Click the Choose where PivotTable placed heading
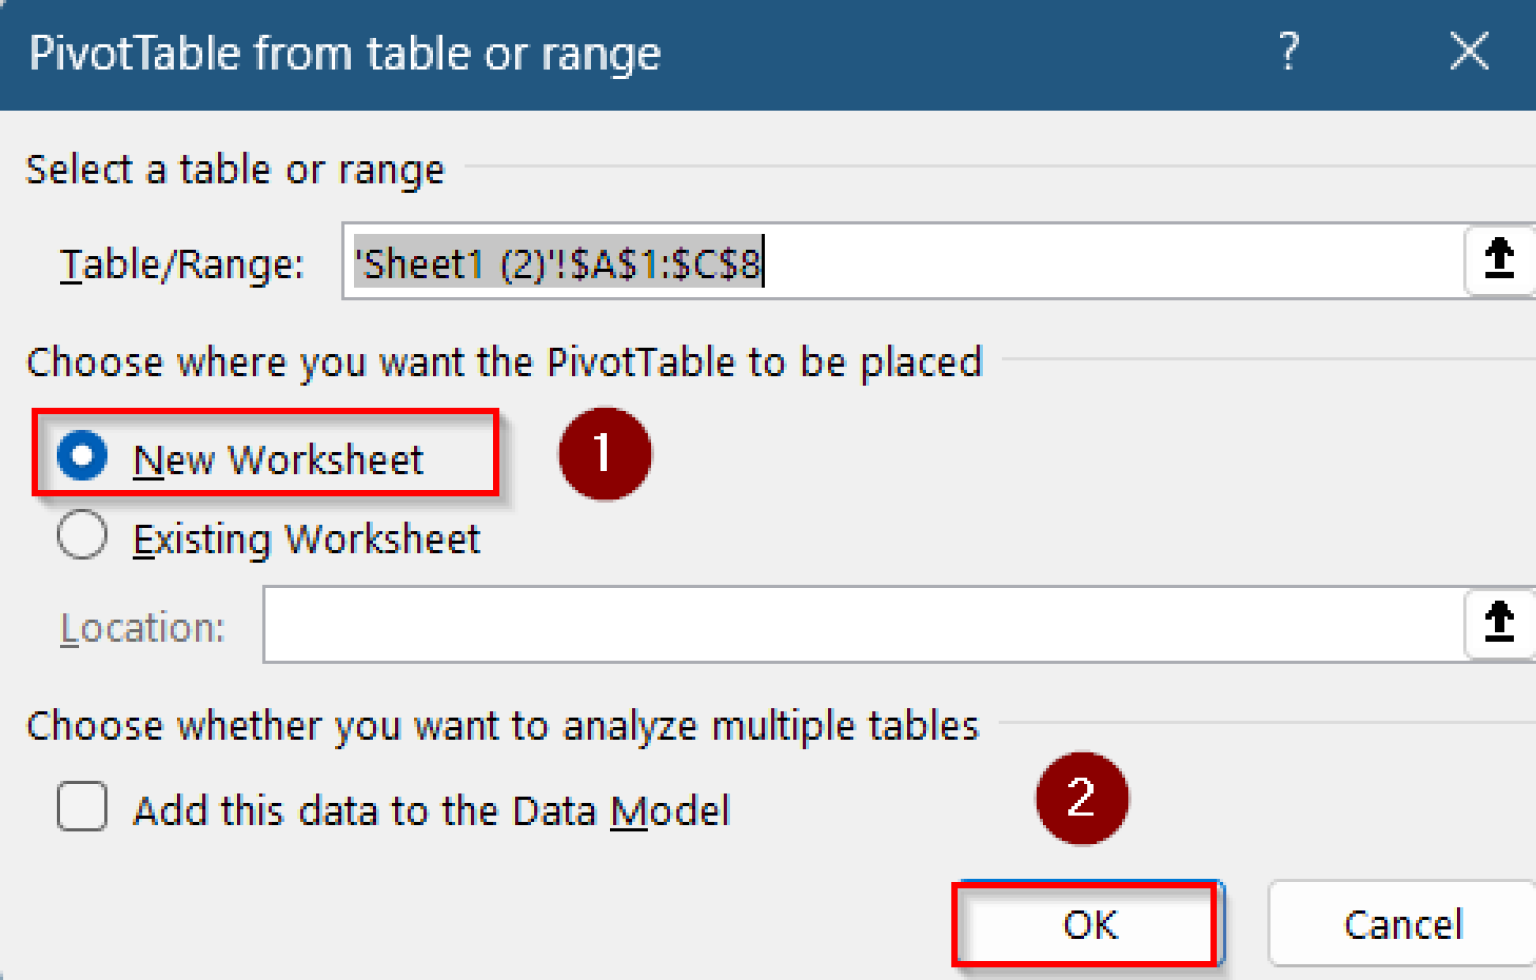 point(504,362)
